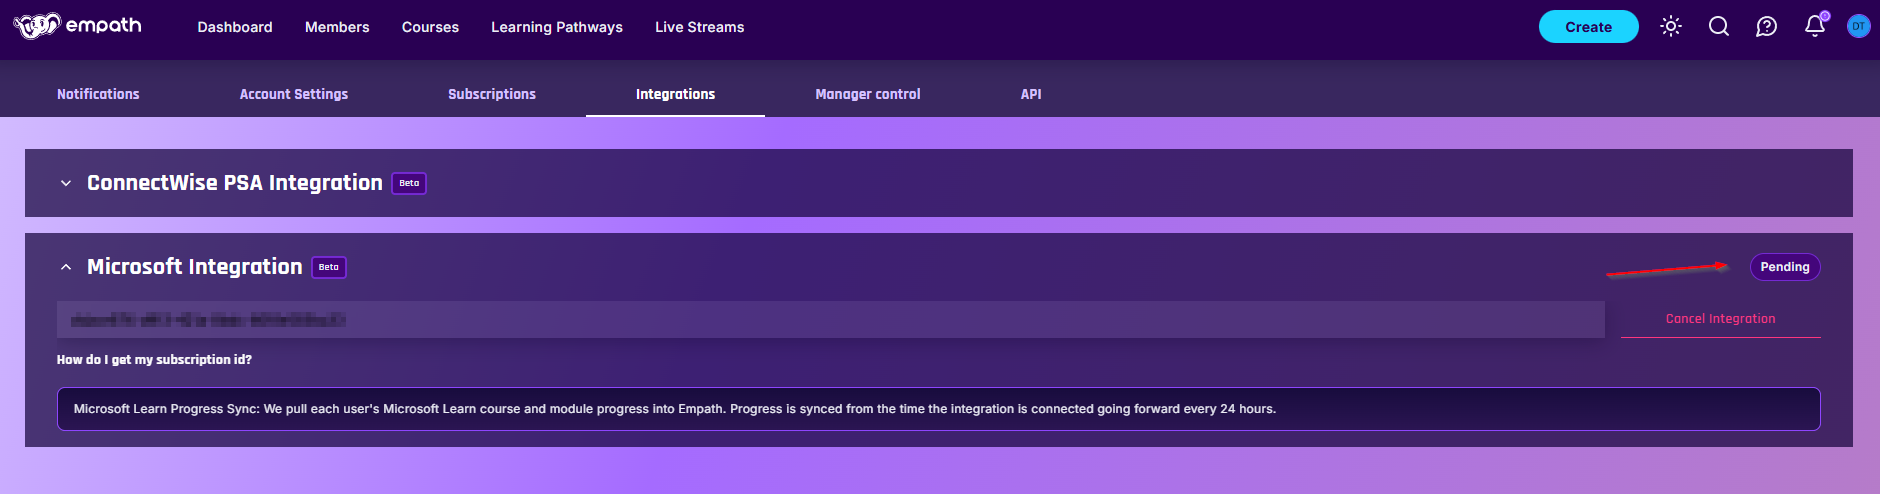Open the help chat bubble icon

coord(1766,27)
